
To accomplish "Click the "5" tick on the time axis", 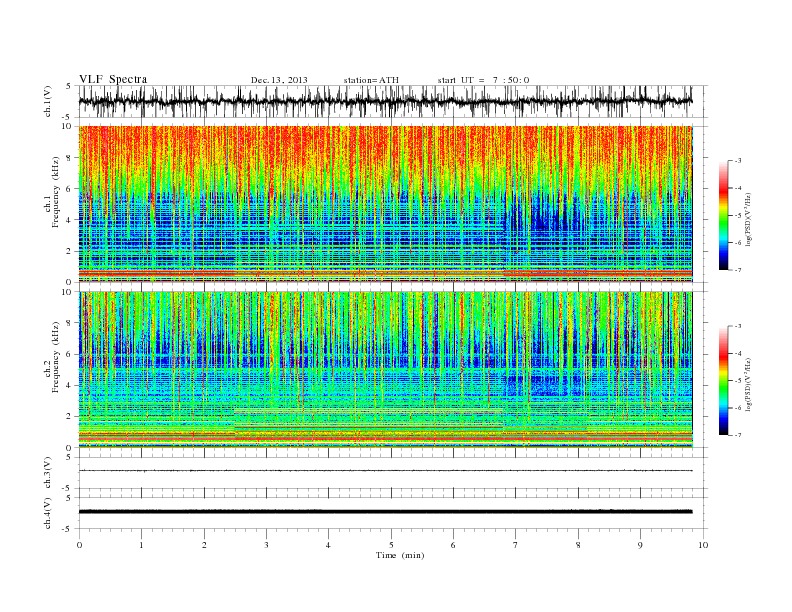I will (391, 545).
